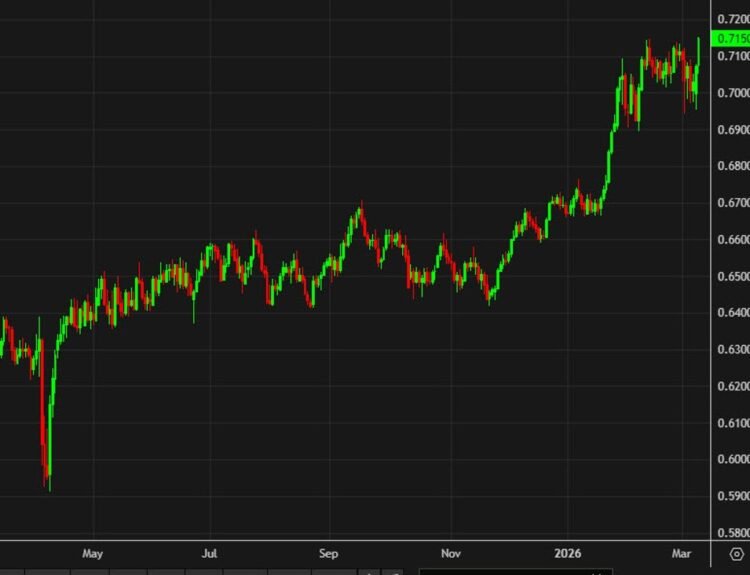Click the 0.7000 price axis label
The image size is (750, 575).
(733, 93)
